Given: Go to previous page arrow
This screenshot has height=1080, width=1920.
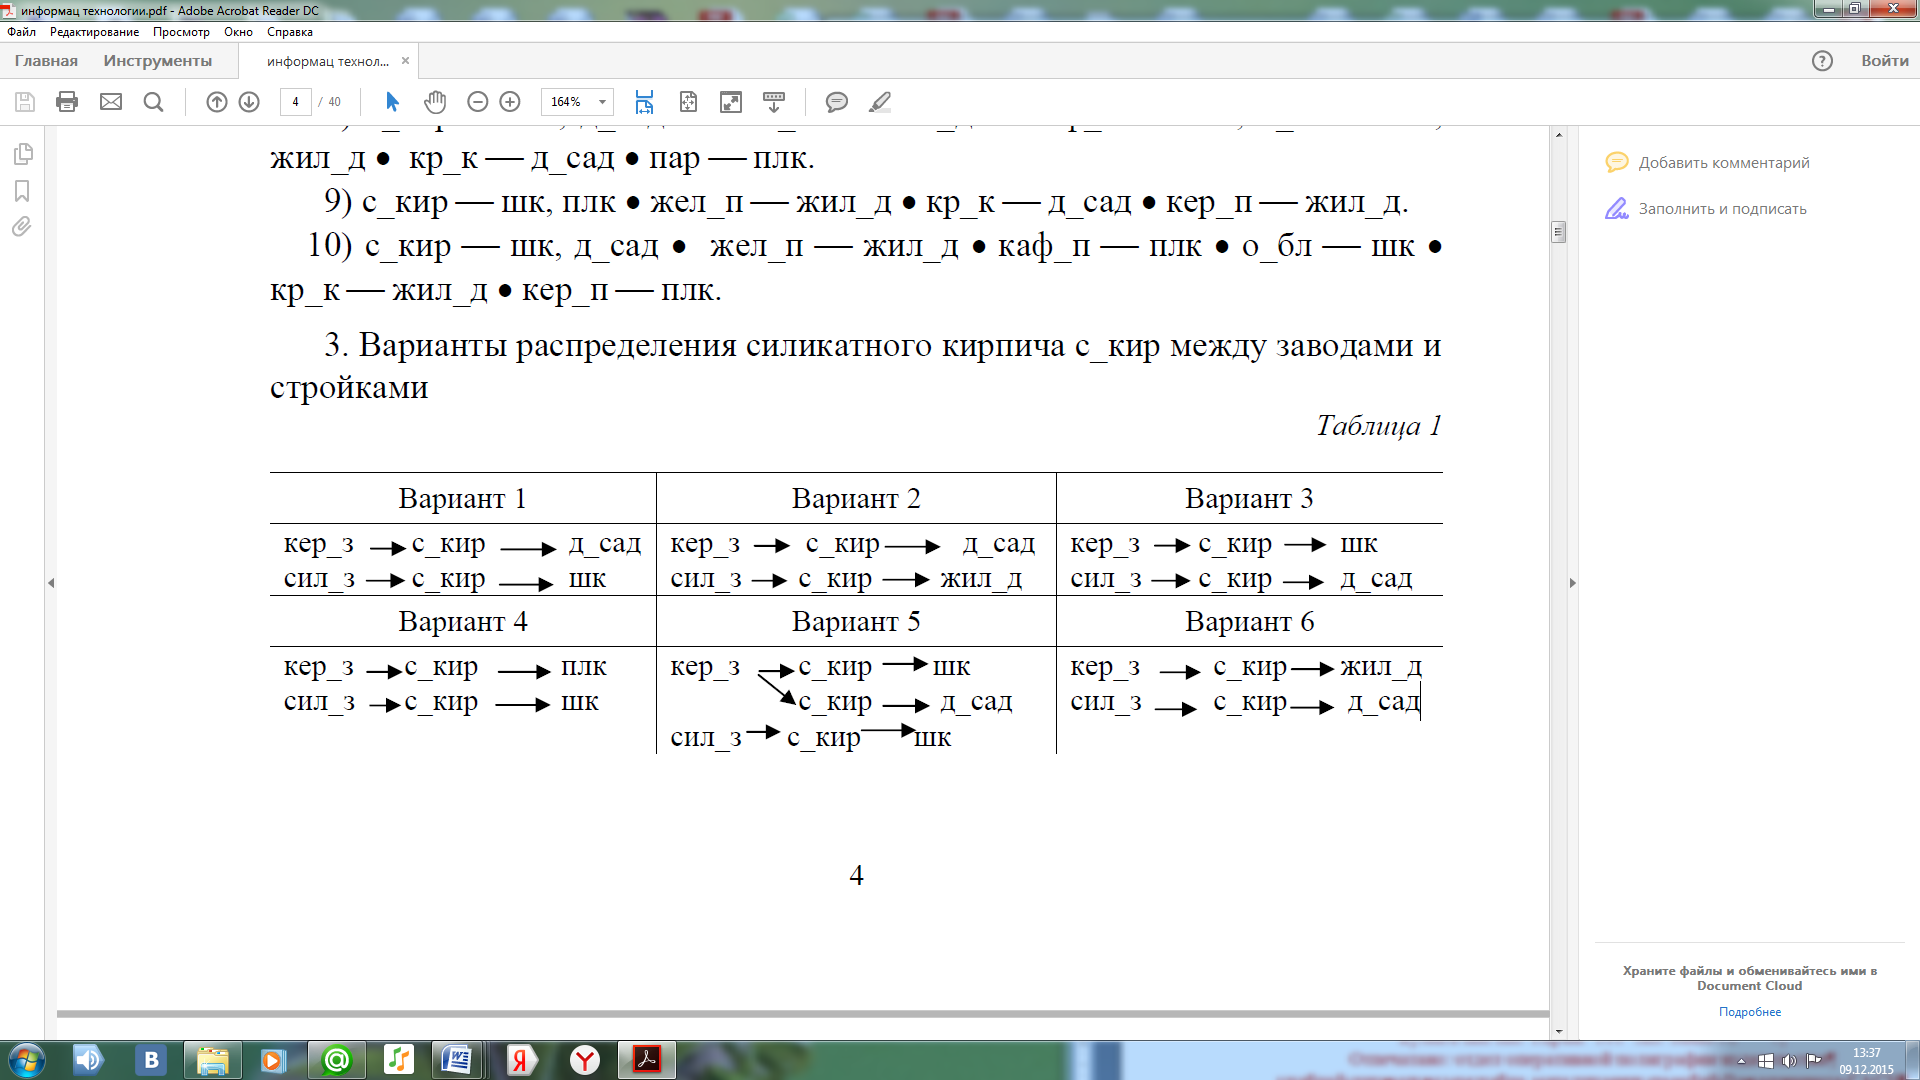Looking at the screenshot, I should pos(217,102).
